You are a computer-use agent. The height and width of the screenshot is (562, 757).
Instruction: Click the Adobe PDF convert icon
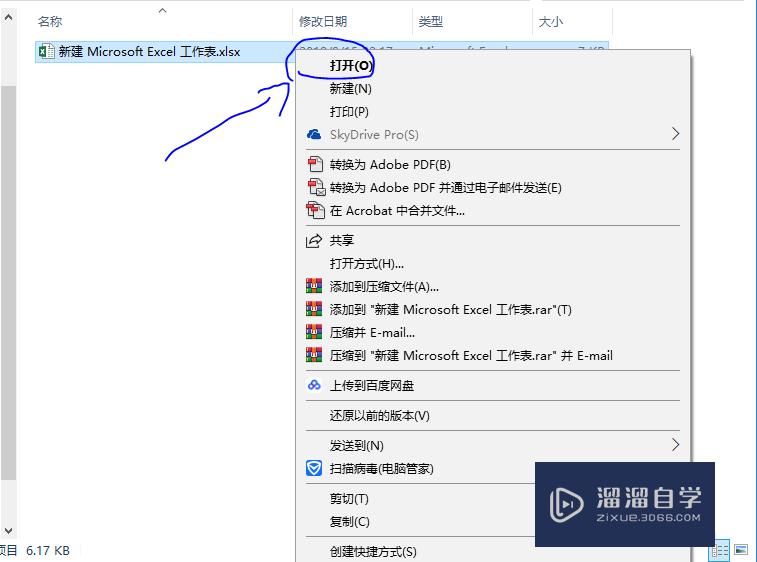pos(315,164)
